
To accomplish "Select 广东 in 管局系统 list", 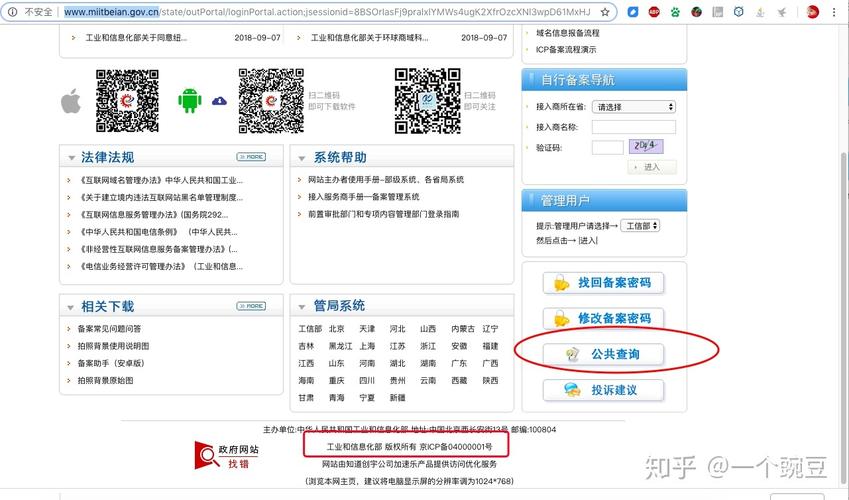I will (x=459, y=363).
